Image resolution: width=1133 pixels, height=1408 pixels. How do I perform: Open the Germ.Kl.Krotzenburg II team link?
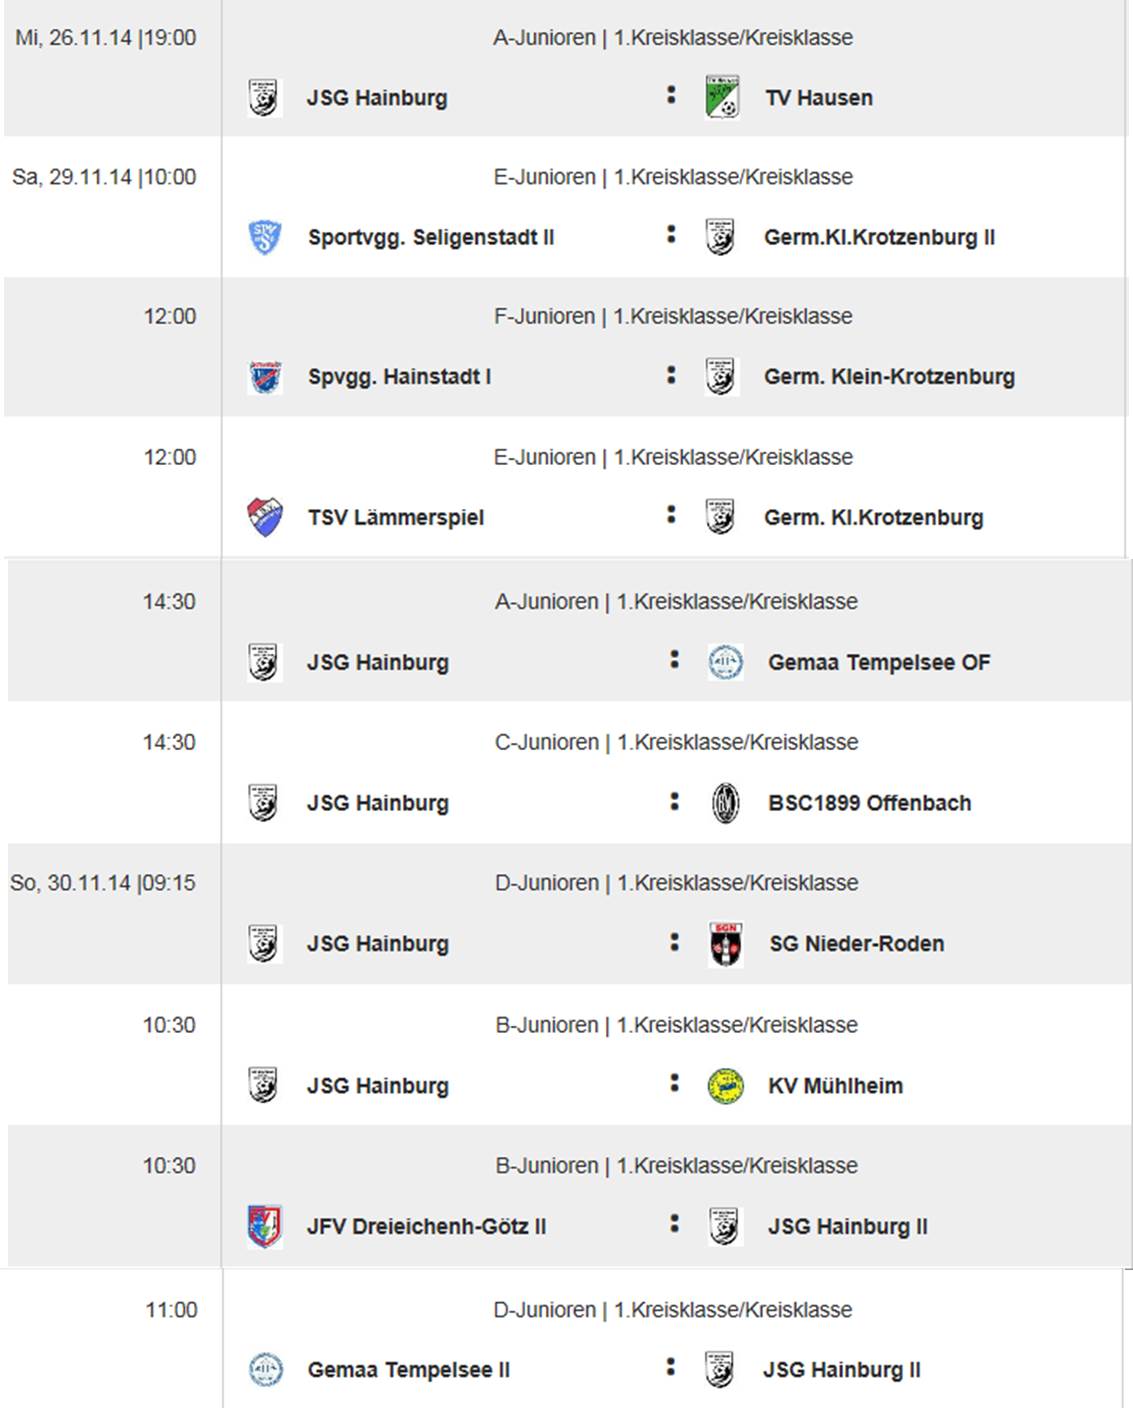click(x=879, y=238)
